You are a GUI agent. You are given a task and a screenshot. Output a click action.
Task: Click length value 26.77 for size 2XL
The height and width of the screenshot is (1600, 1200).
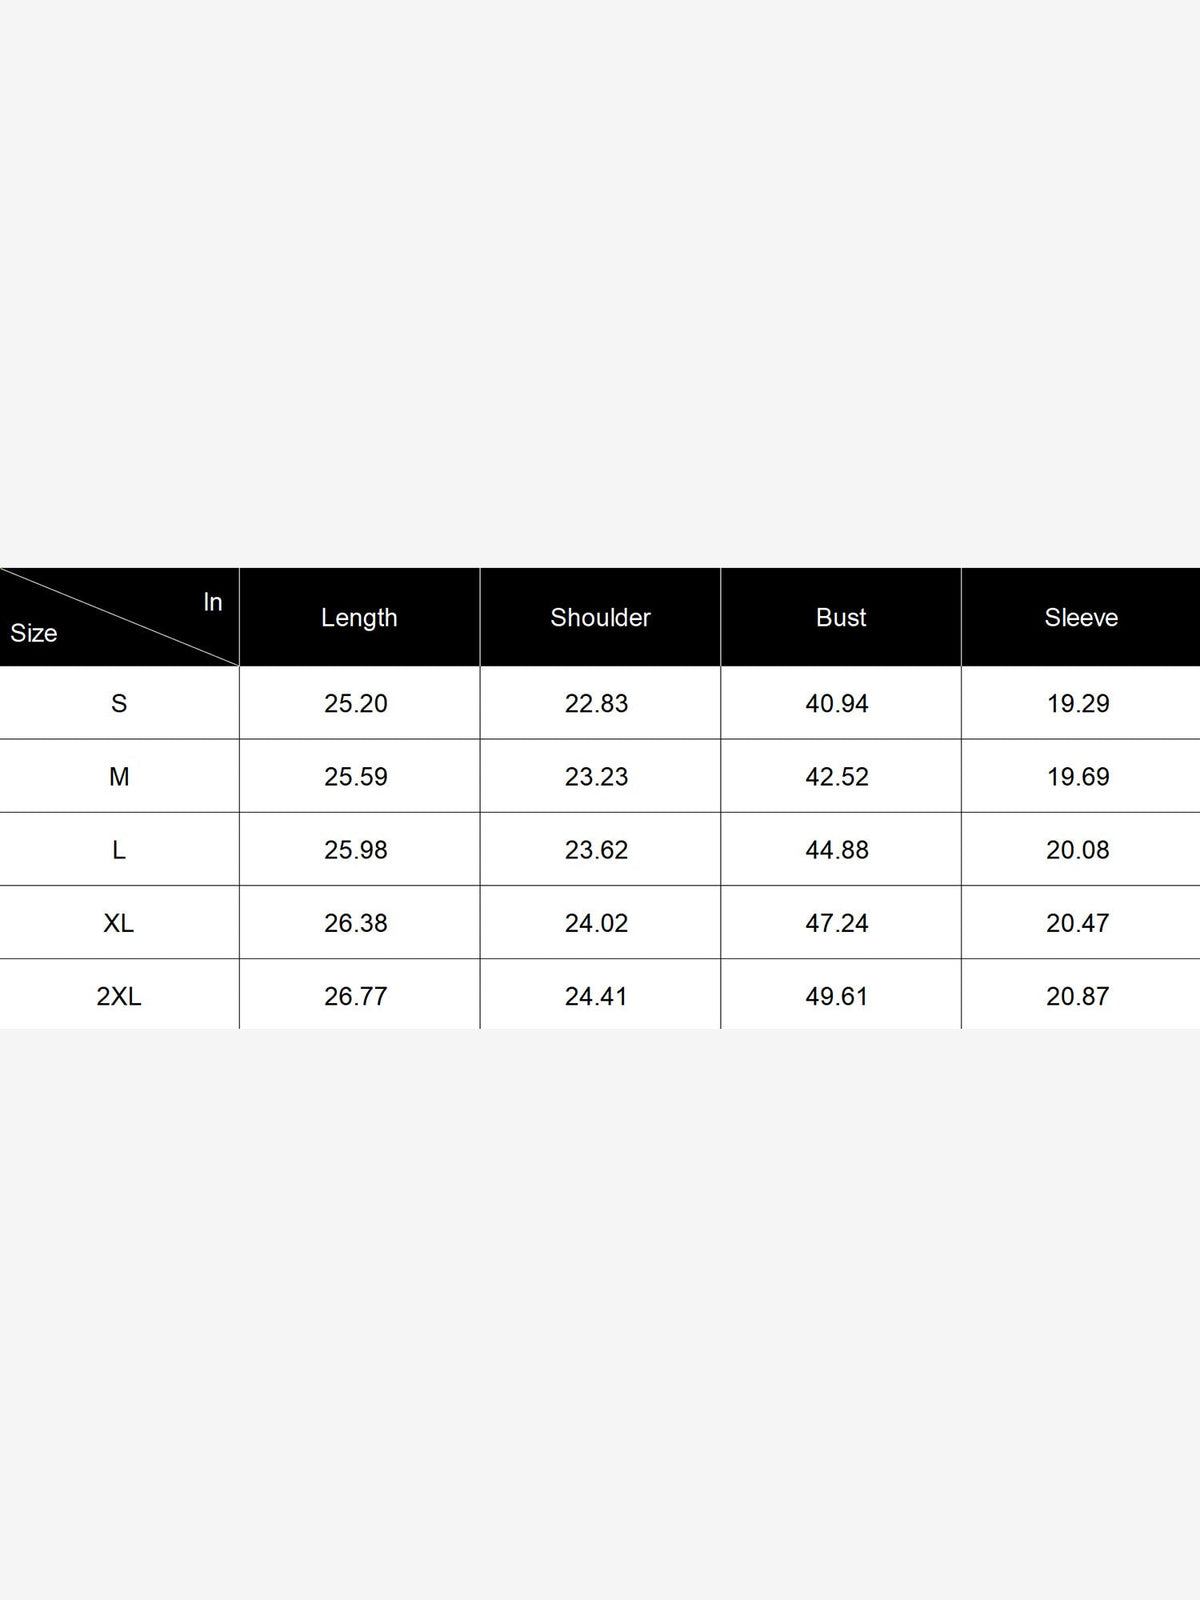coord(356,996)
